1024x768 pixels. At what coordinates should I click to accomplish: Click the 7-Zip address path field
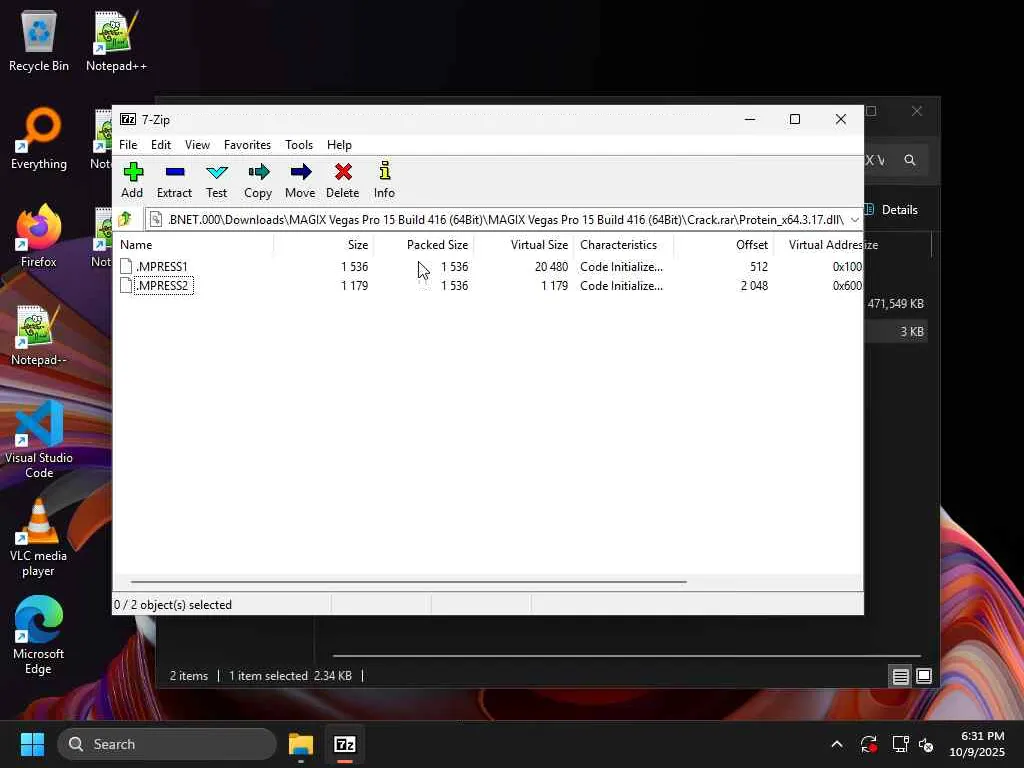point(496,220)
